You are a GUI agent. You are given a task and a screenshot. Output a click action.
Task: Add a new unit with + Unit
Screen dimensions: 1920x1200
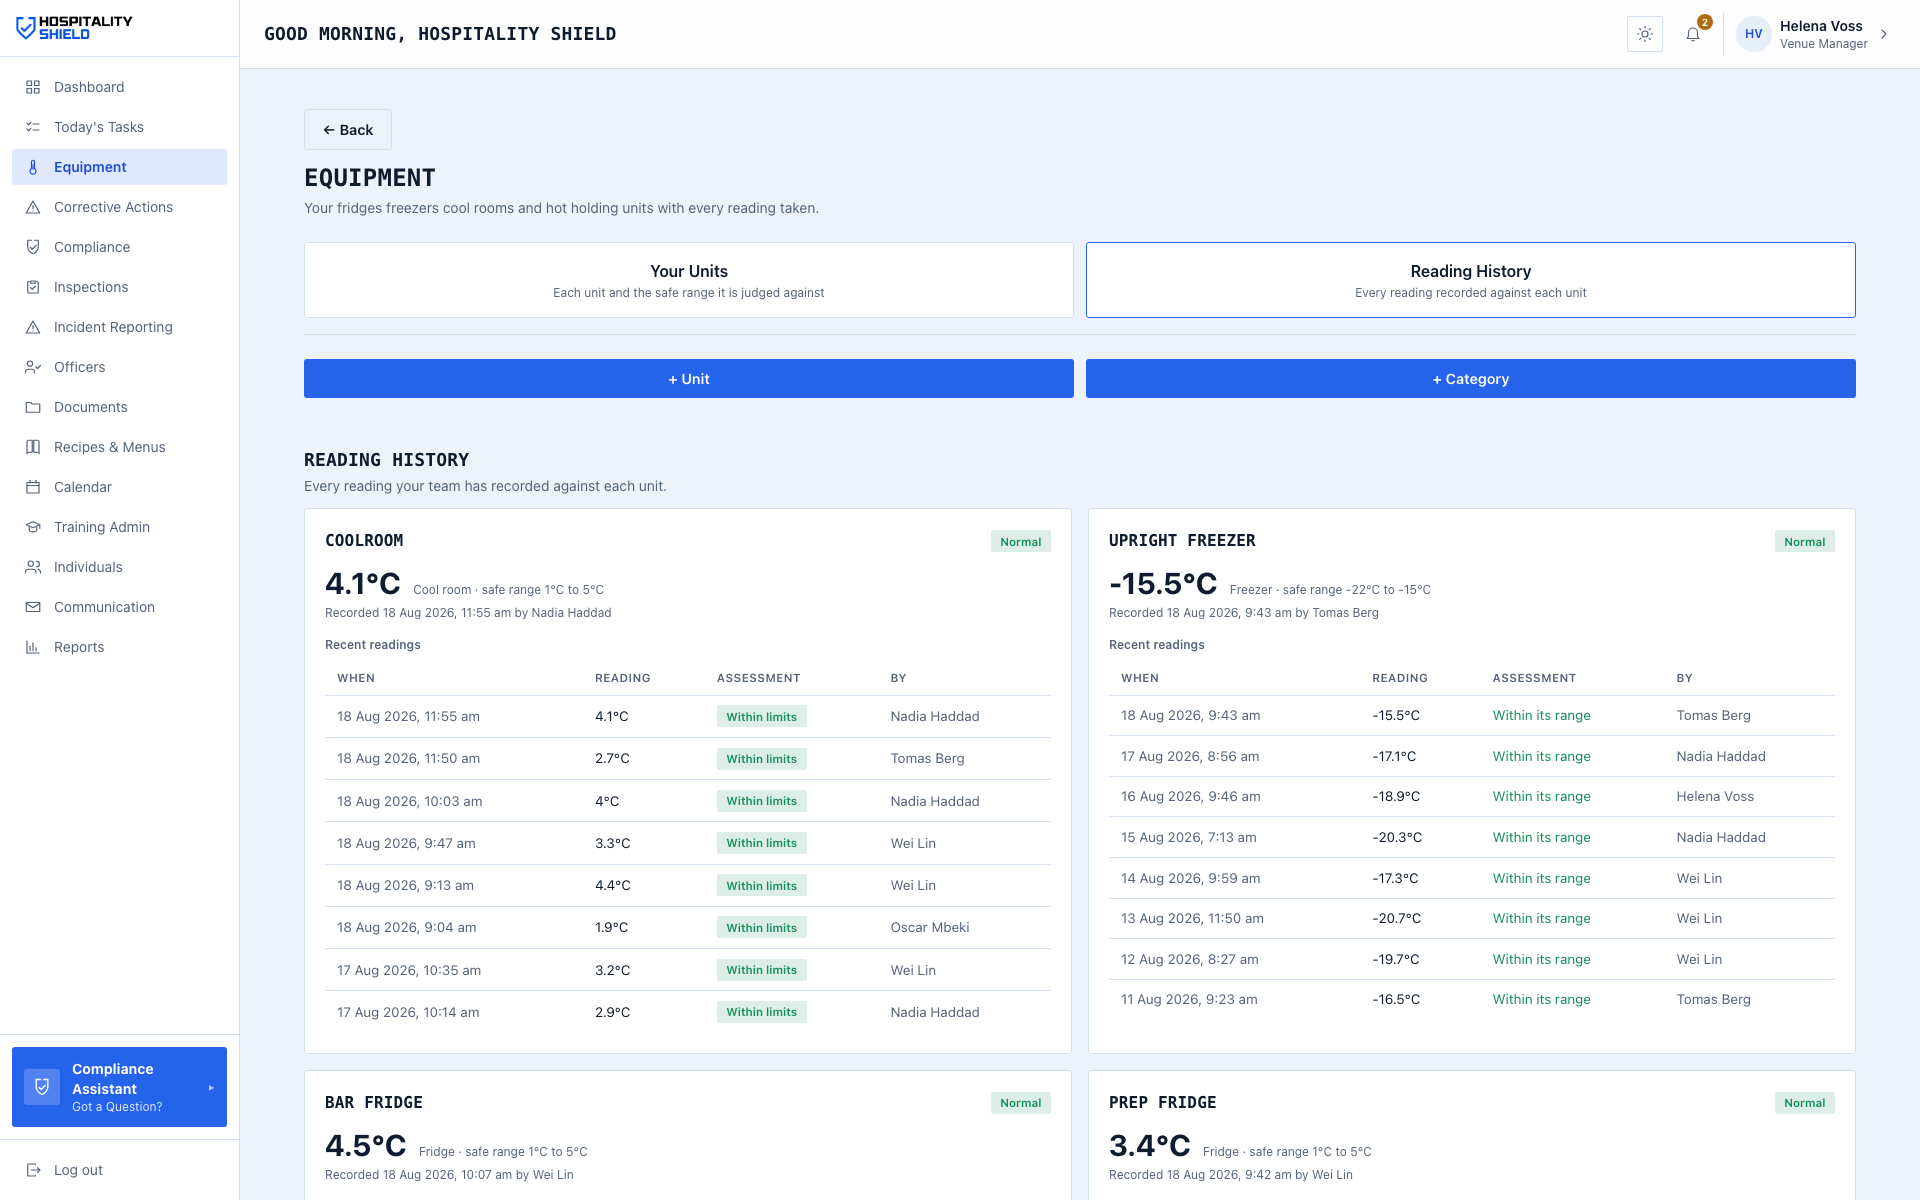point(689,379)
